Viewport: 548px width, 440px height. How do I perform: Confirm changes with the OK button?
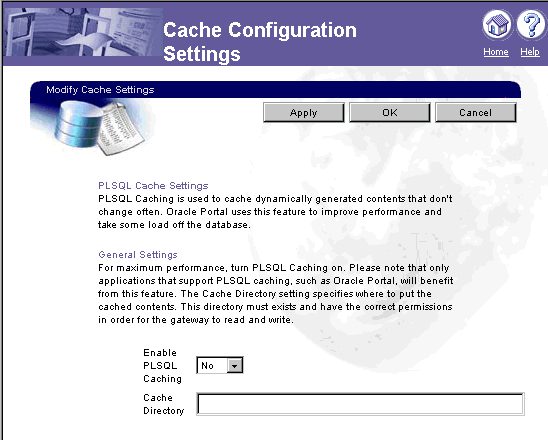click(x=389, y=113)
